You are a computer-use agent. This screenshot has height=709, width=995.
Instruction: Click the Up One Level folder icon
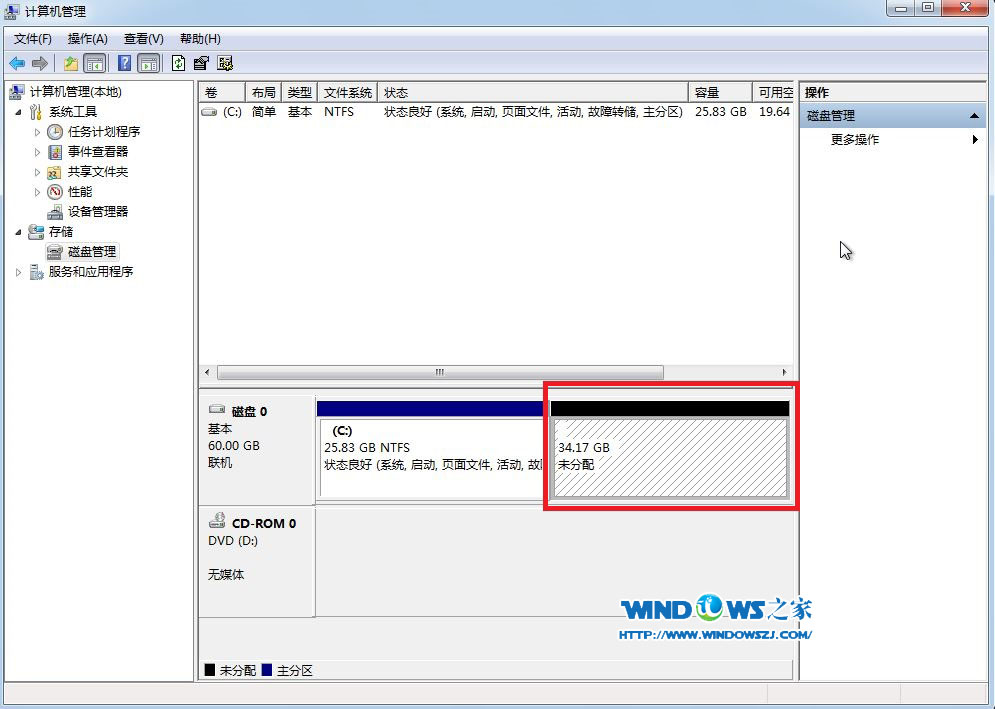71,63
